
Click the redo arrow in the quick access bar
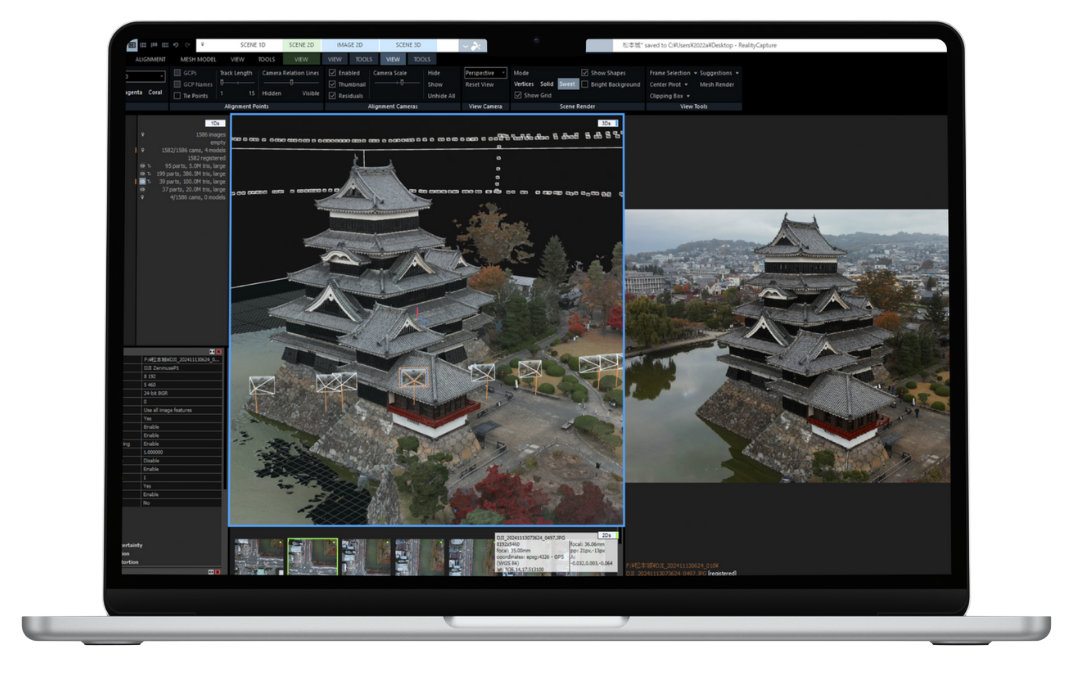click(187, 45)
